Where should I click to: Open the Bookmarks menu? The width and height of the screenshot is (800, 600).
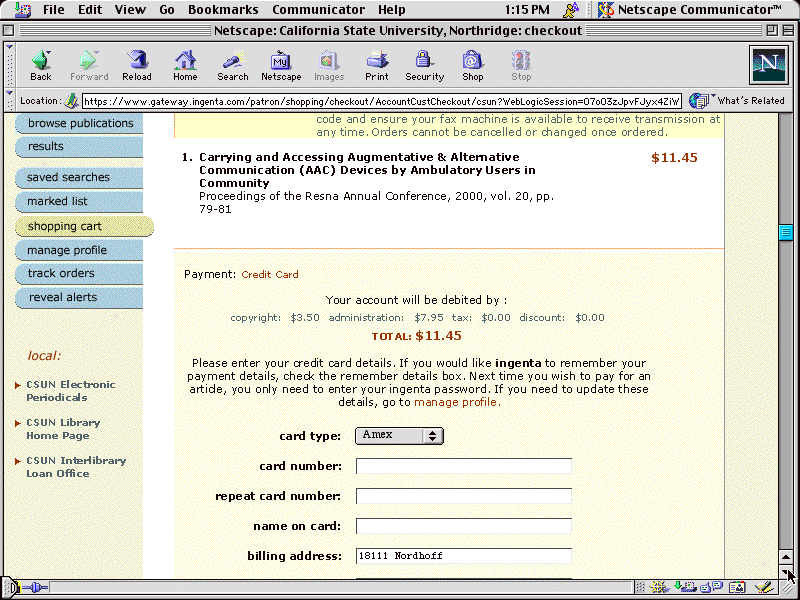(223, 9)
